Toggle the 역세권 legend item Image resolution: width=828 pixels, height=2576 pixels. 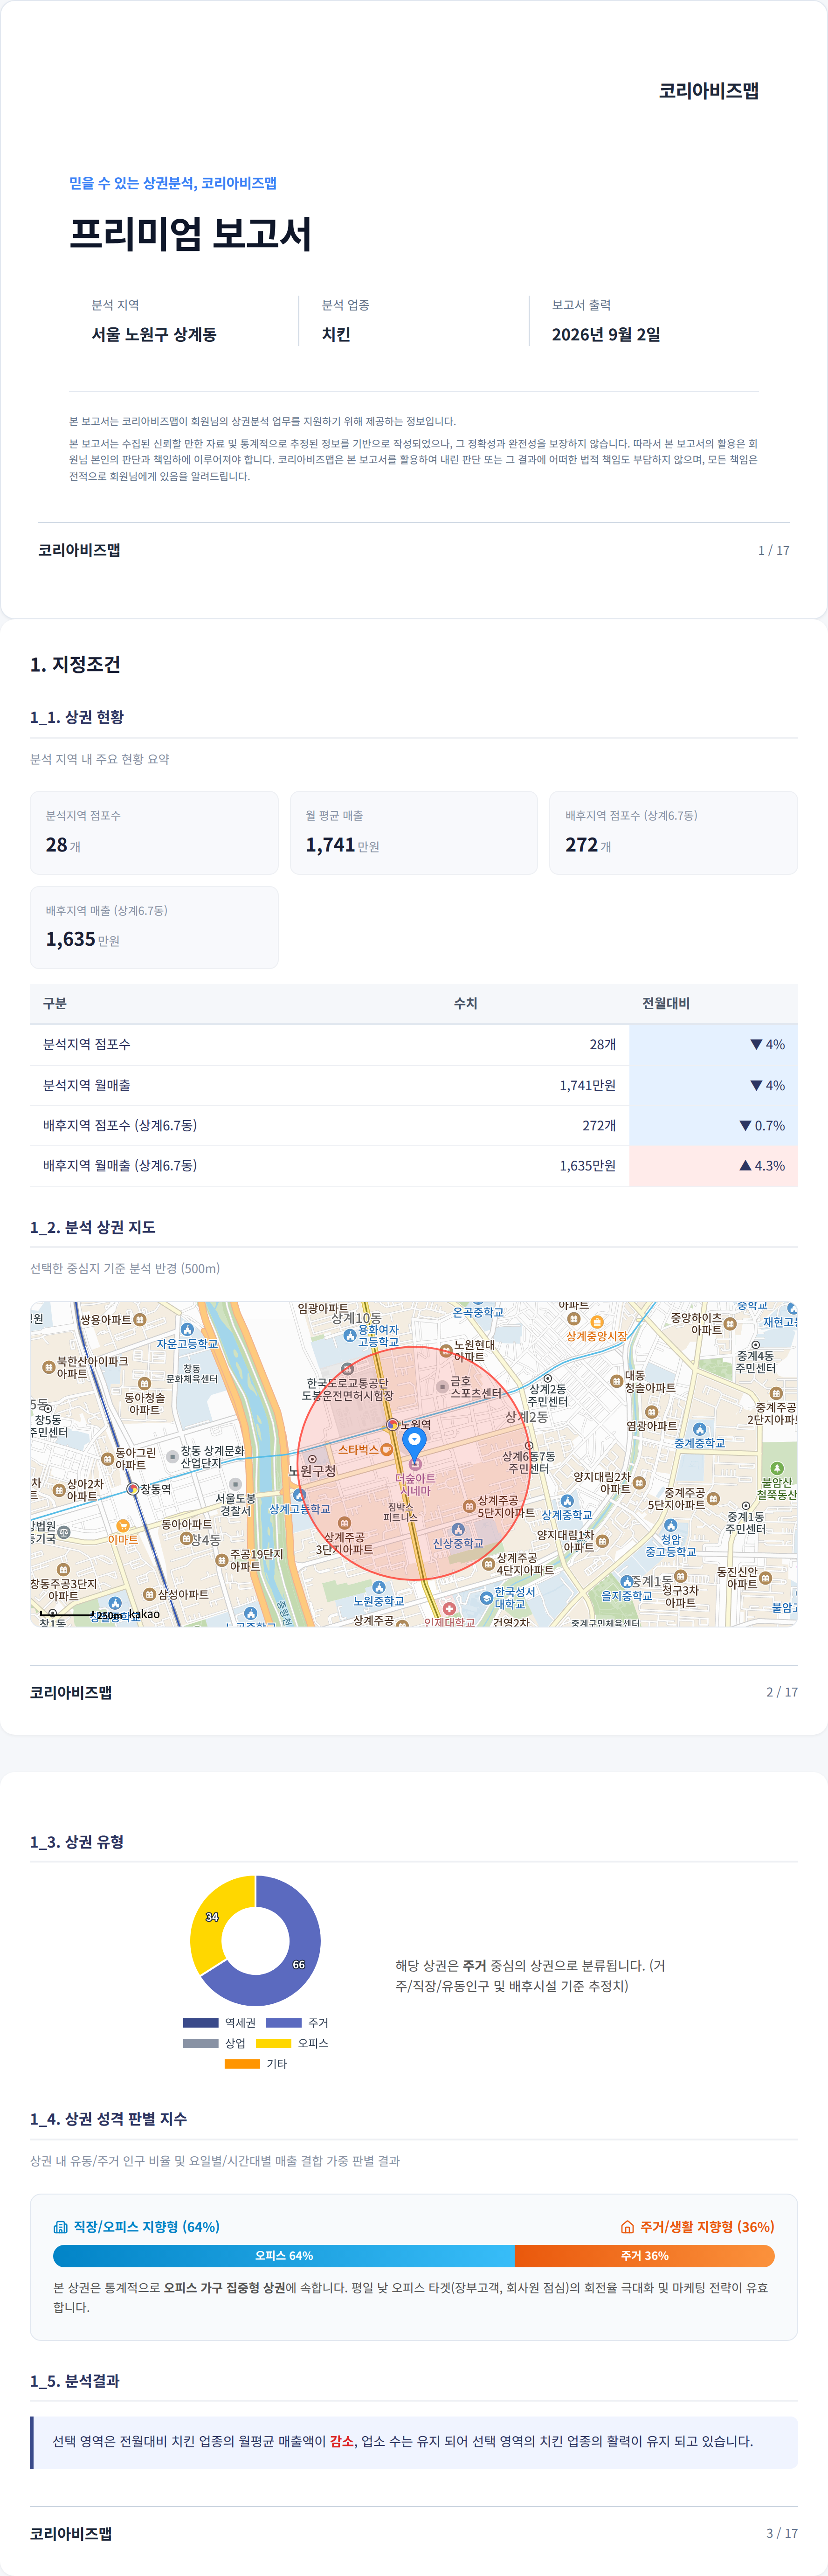219,2023
